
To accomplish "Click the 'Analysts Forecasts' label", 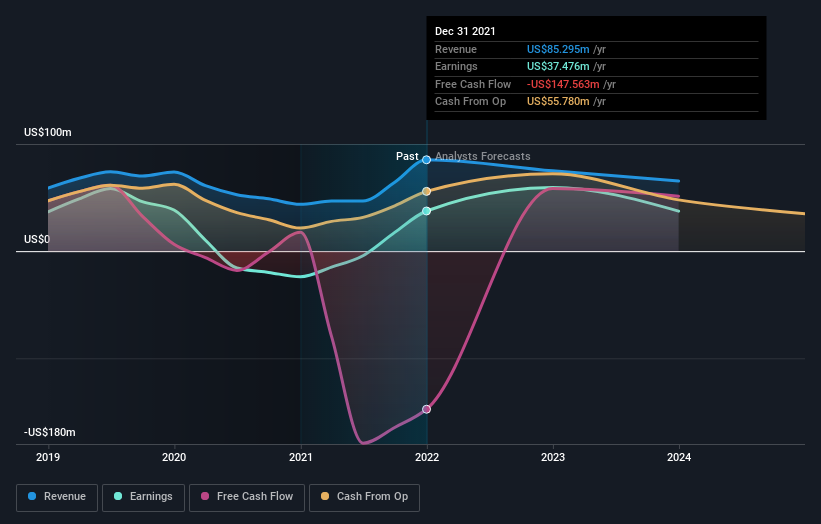I will click(x=483, y=157).
